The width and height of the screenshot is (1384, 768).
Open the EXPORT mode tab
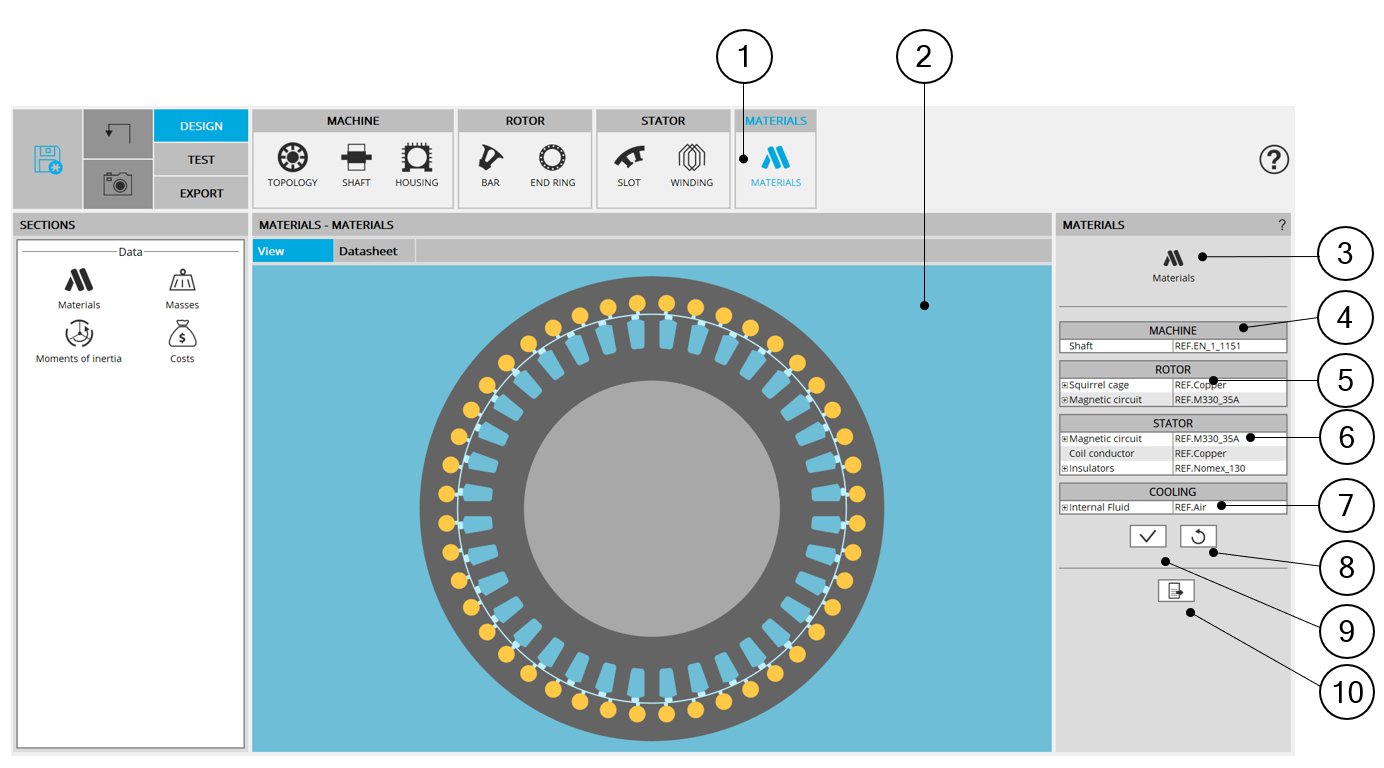point(201,193)
